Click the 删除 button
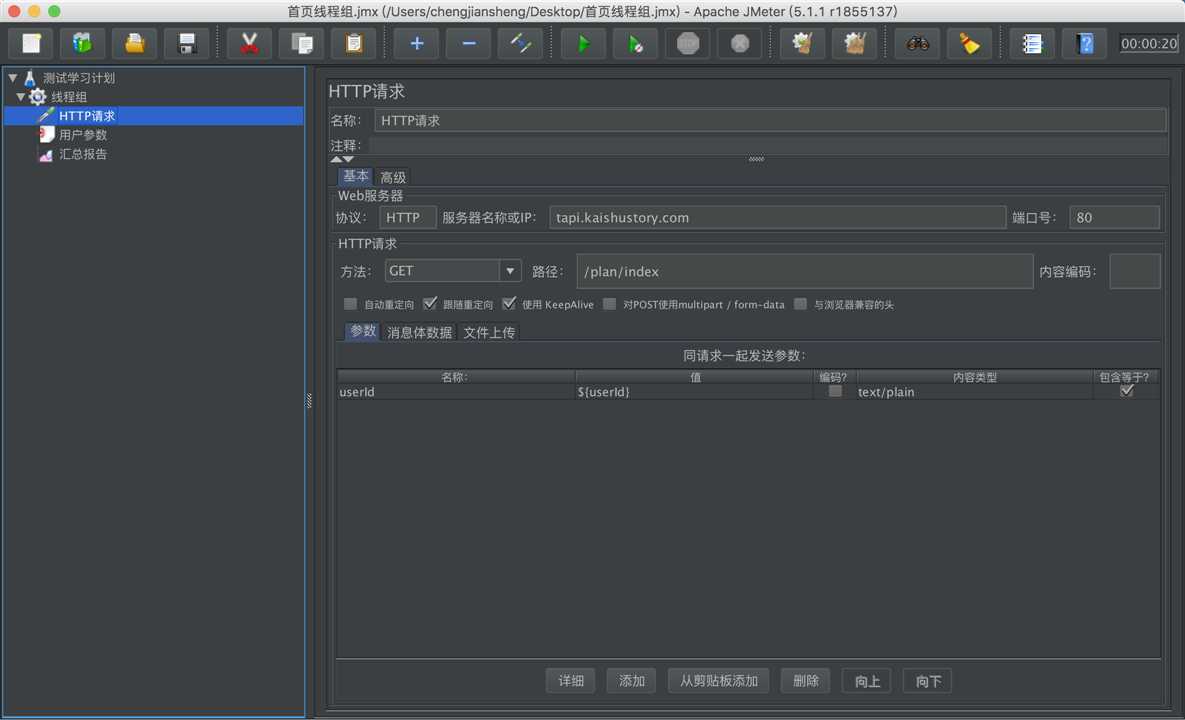Screen dimensions: 1185x720 pyautogui.click(x=806, y=681)
